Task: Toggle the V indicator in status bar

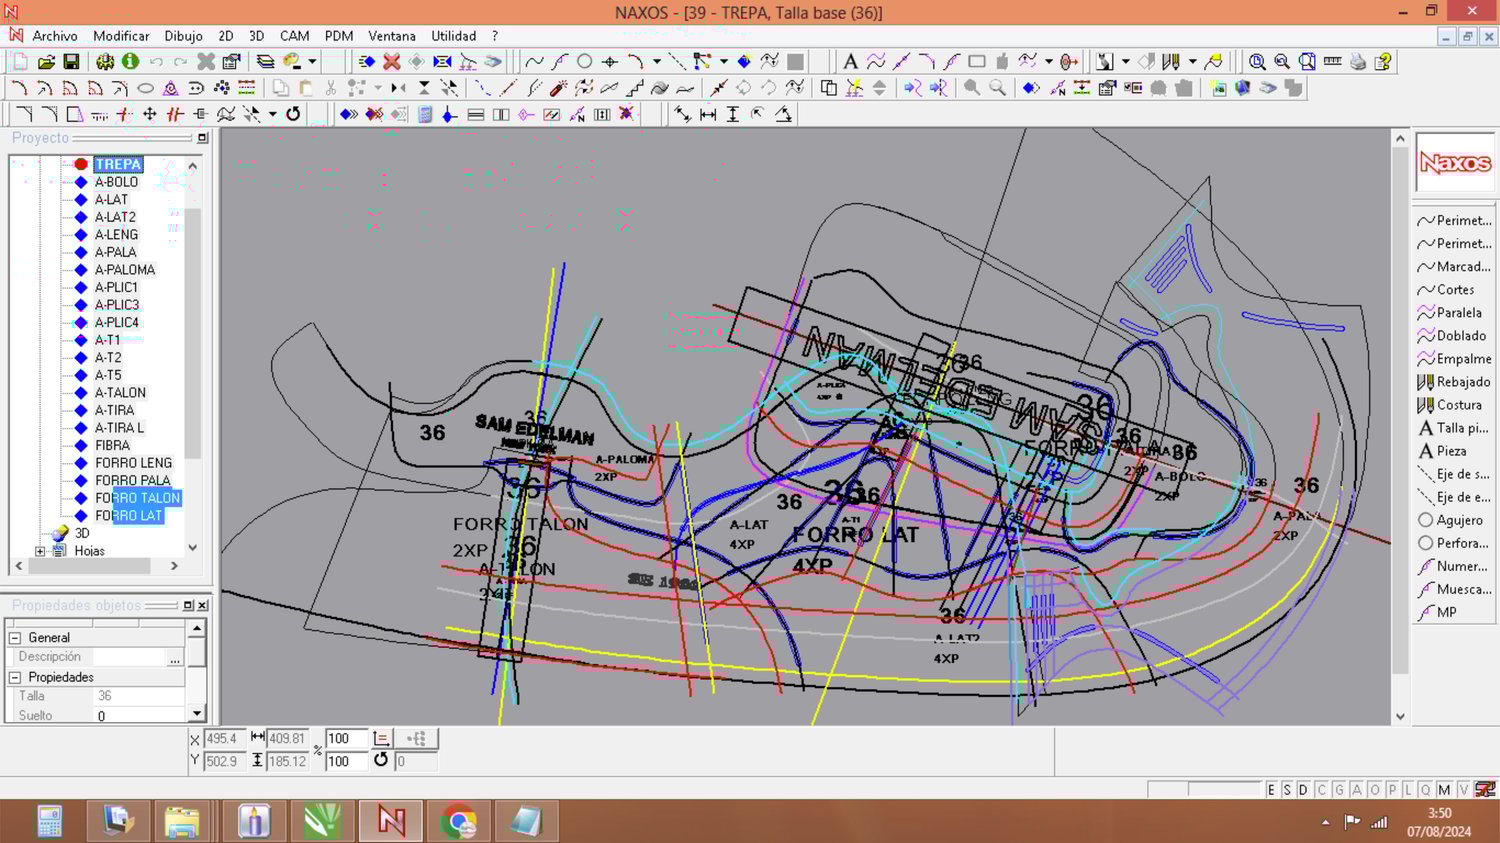Action: [x=1463, y=790]
